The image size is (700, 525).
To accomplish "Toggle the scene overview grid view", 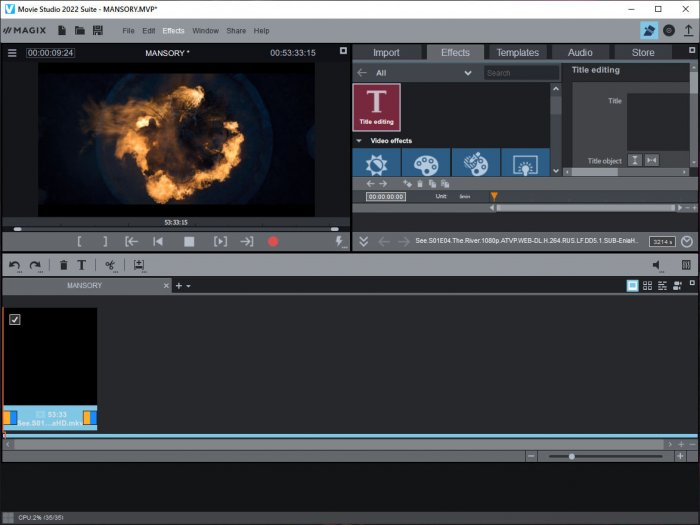I will [648, 286].
